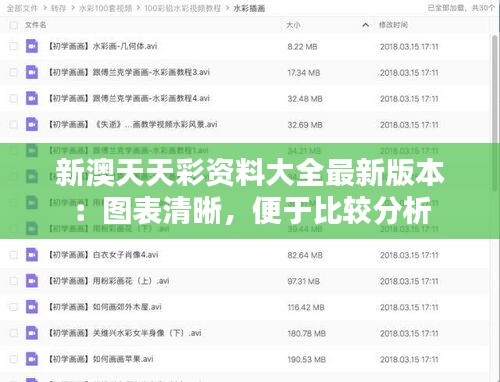Open file 用粉彩画花(下).avi

pyautogui.click(x=109, y=229)
